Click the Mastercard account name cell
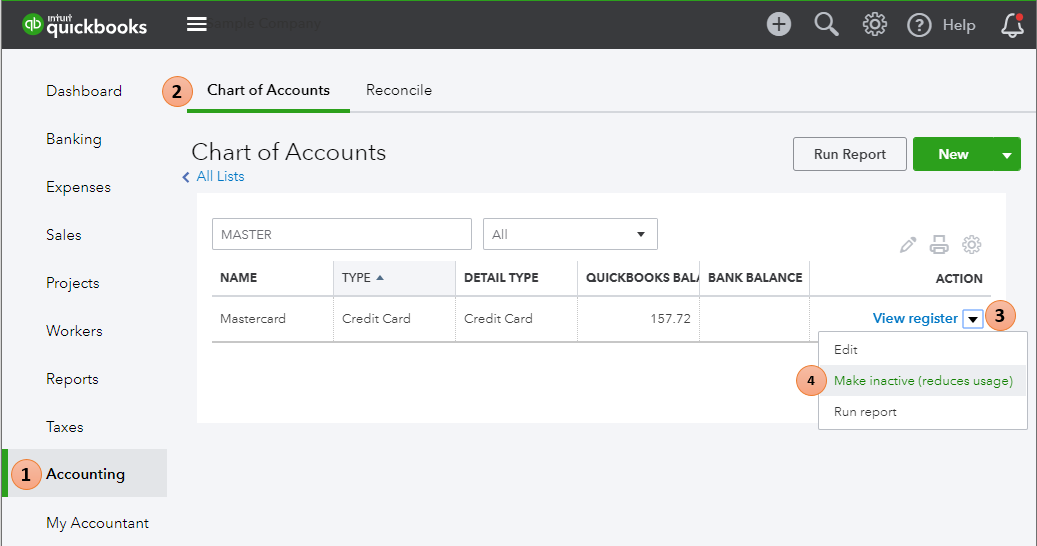The height and width of the screenshot is (546, 1037). pyautogui.click(x=253, y=319)
